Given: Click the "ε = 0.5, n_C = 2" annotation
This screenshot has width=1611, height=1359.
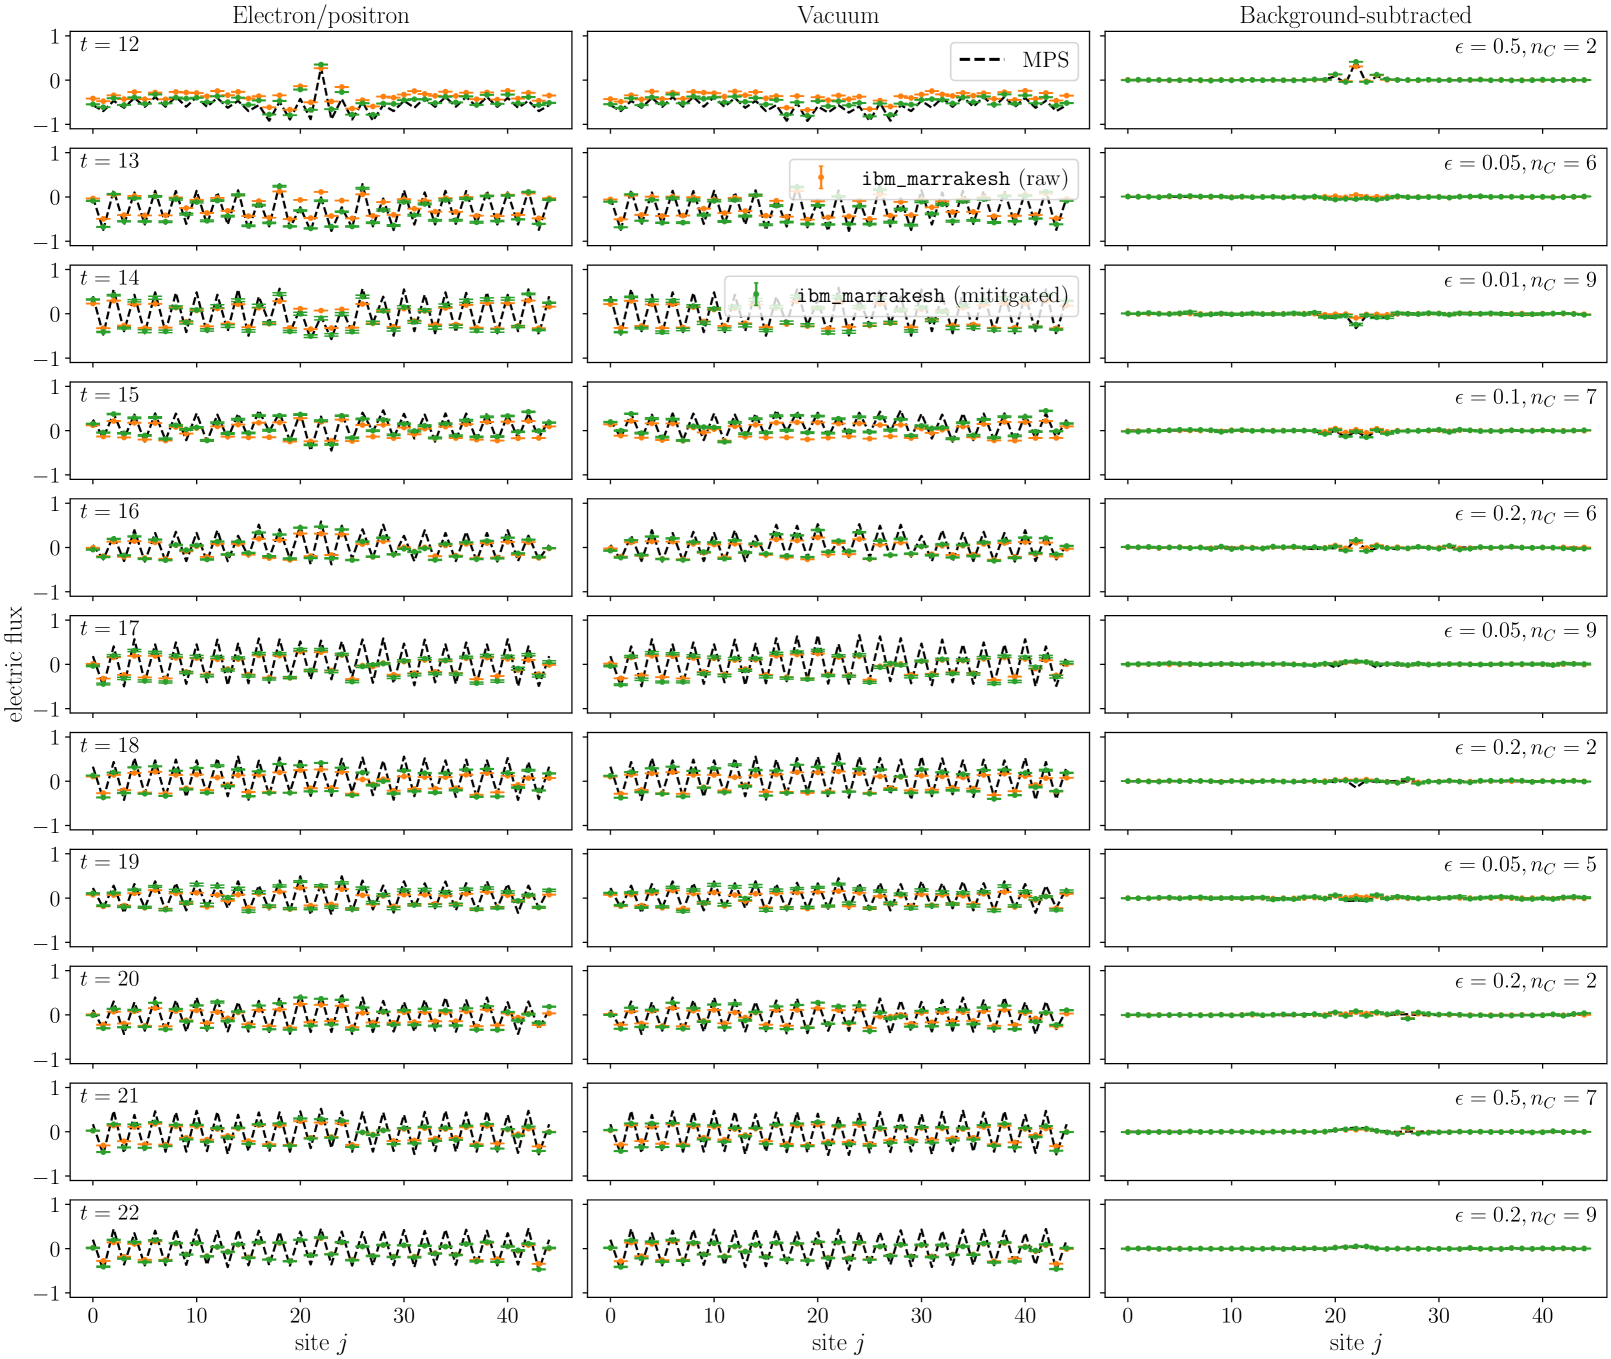Looking at the screenshot, I should (1525, 46).
